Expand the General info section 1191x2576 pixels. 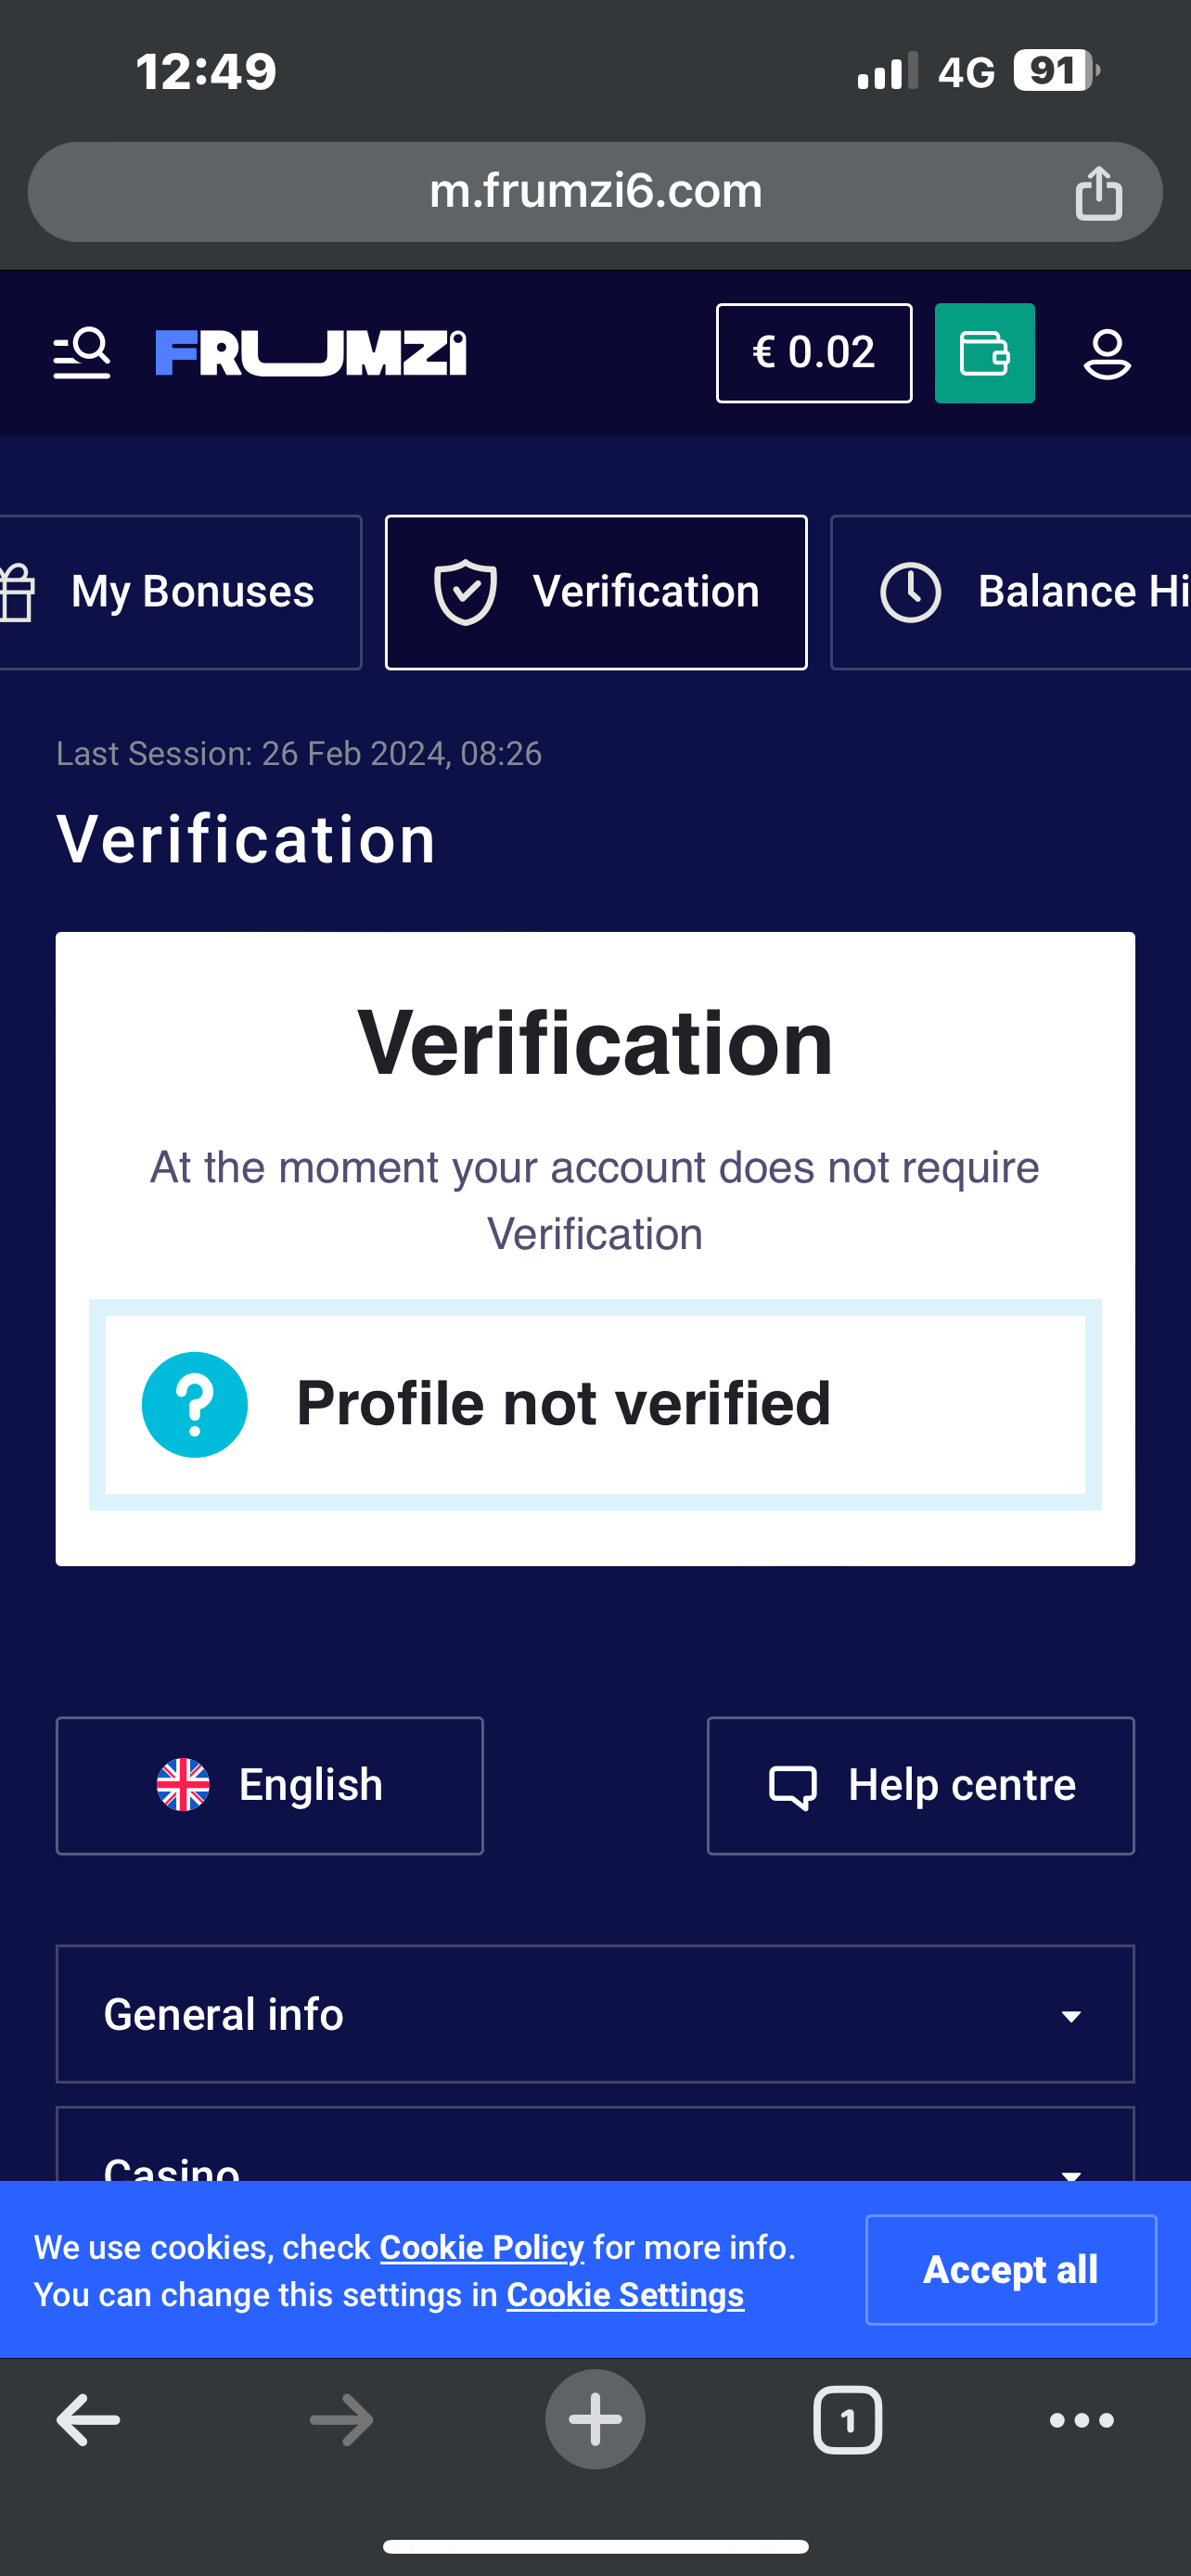tap(595, 2014)
